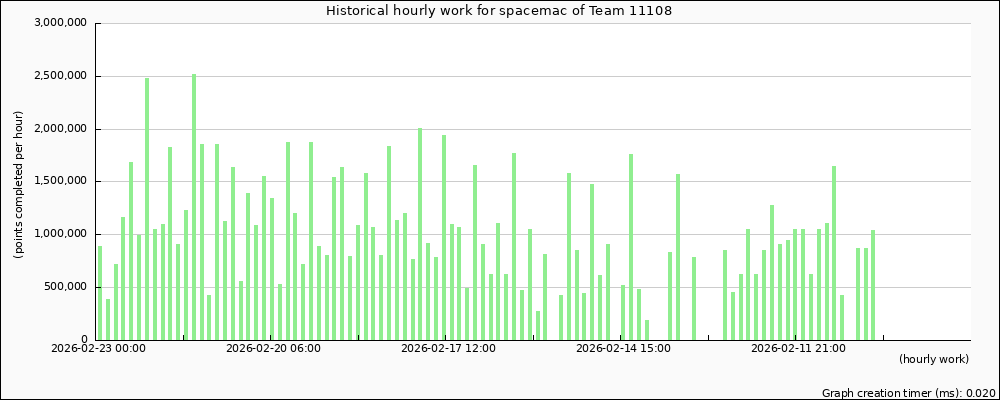Select the 2026-02-20 06:00 date label
Screen dimensions: 1000x400
click(273, 349)
